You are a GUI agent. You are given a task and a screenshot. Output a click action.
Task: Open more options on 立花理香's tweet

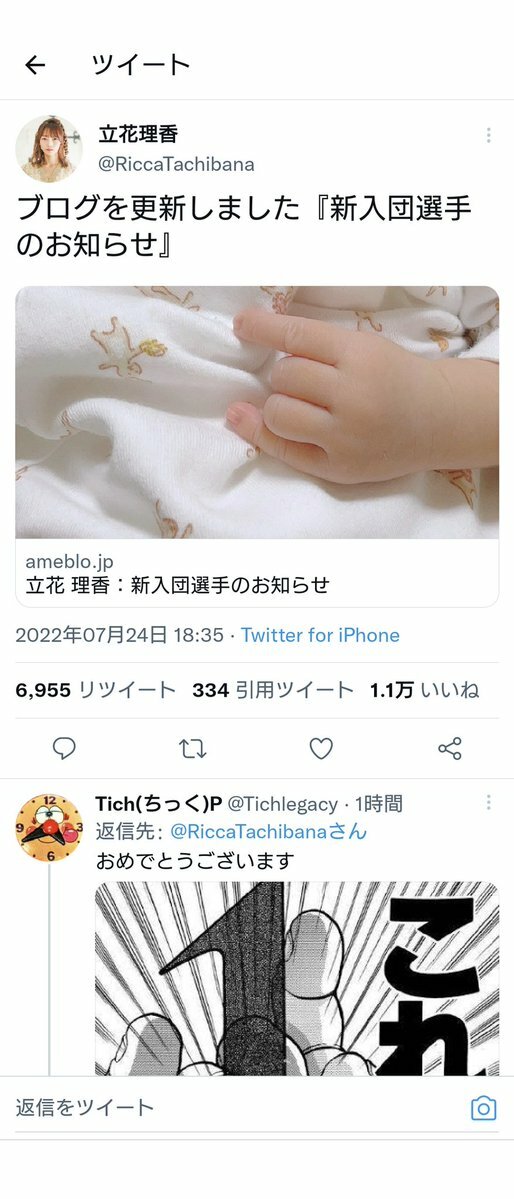(x=488, y=135)
